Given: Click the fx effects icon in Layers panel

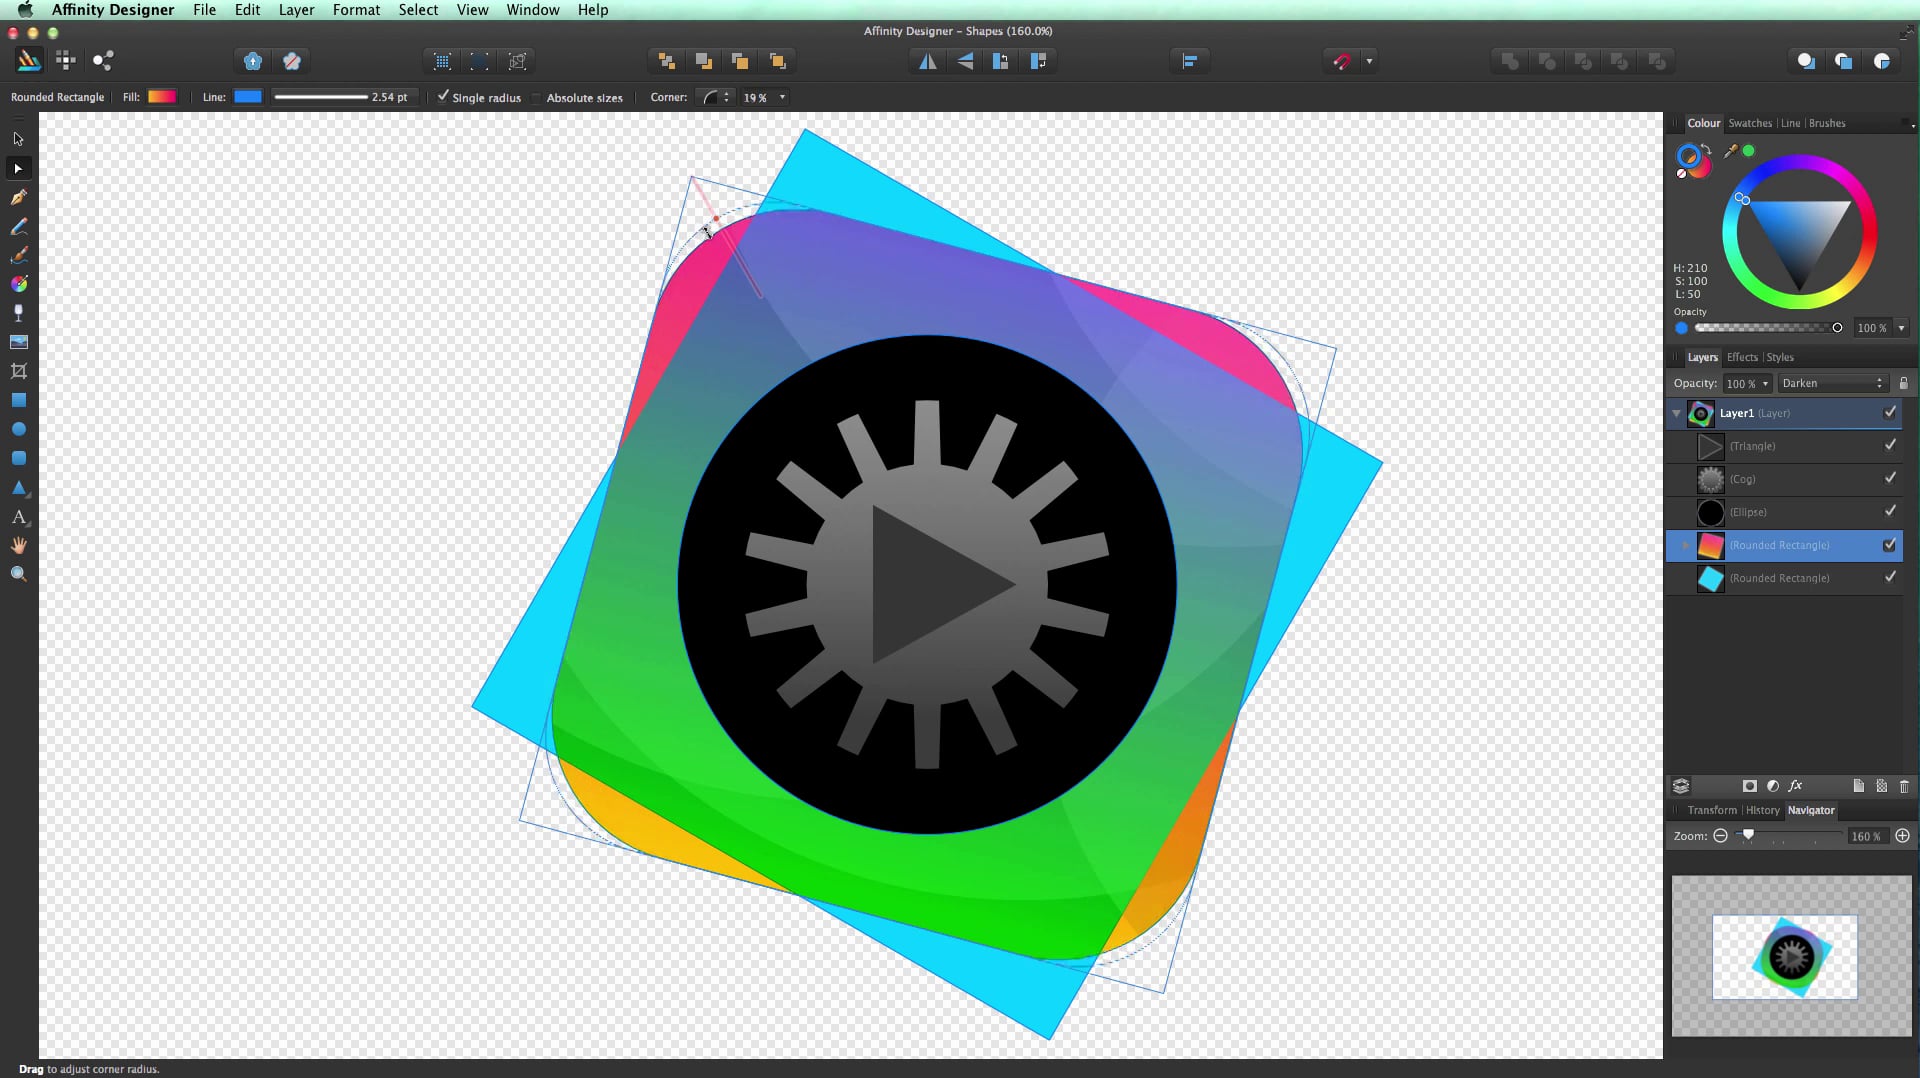Looking at the screenshot, I should (1797, 786).
